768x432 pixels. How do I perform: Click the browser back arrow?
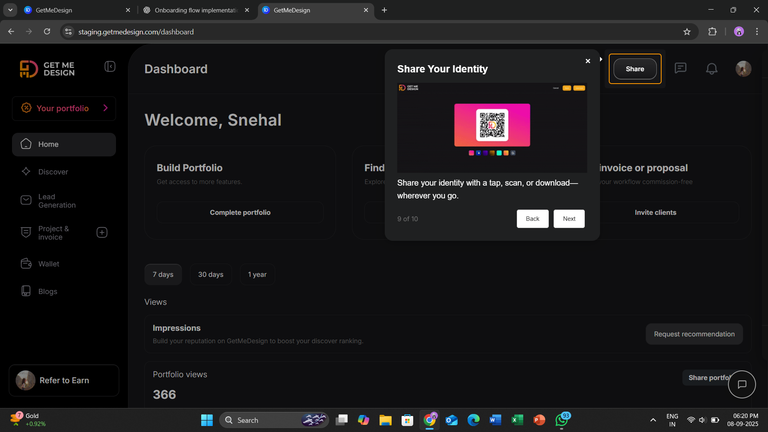(11, 31)
